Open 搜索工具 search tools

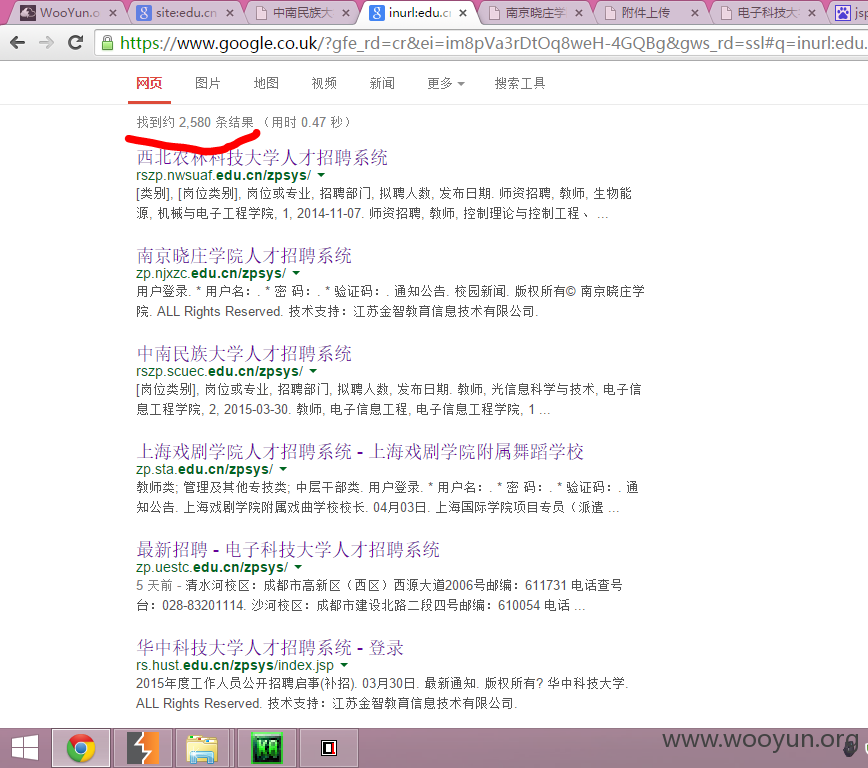pyautogui.click(x=520, y=83)
